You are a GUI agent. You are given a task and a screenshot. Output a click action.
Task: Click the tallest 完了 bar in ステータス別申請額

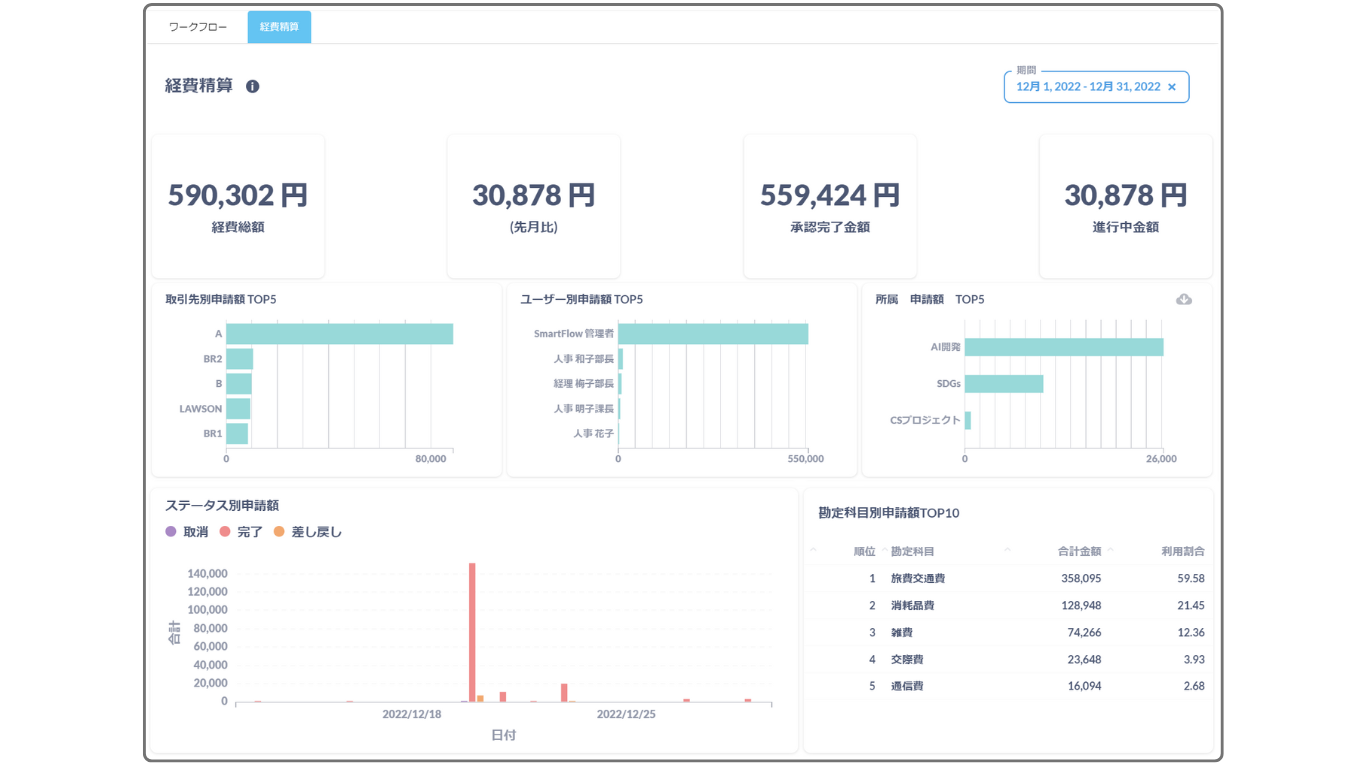pyautogui.click(x=472, y=632)
